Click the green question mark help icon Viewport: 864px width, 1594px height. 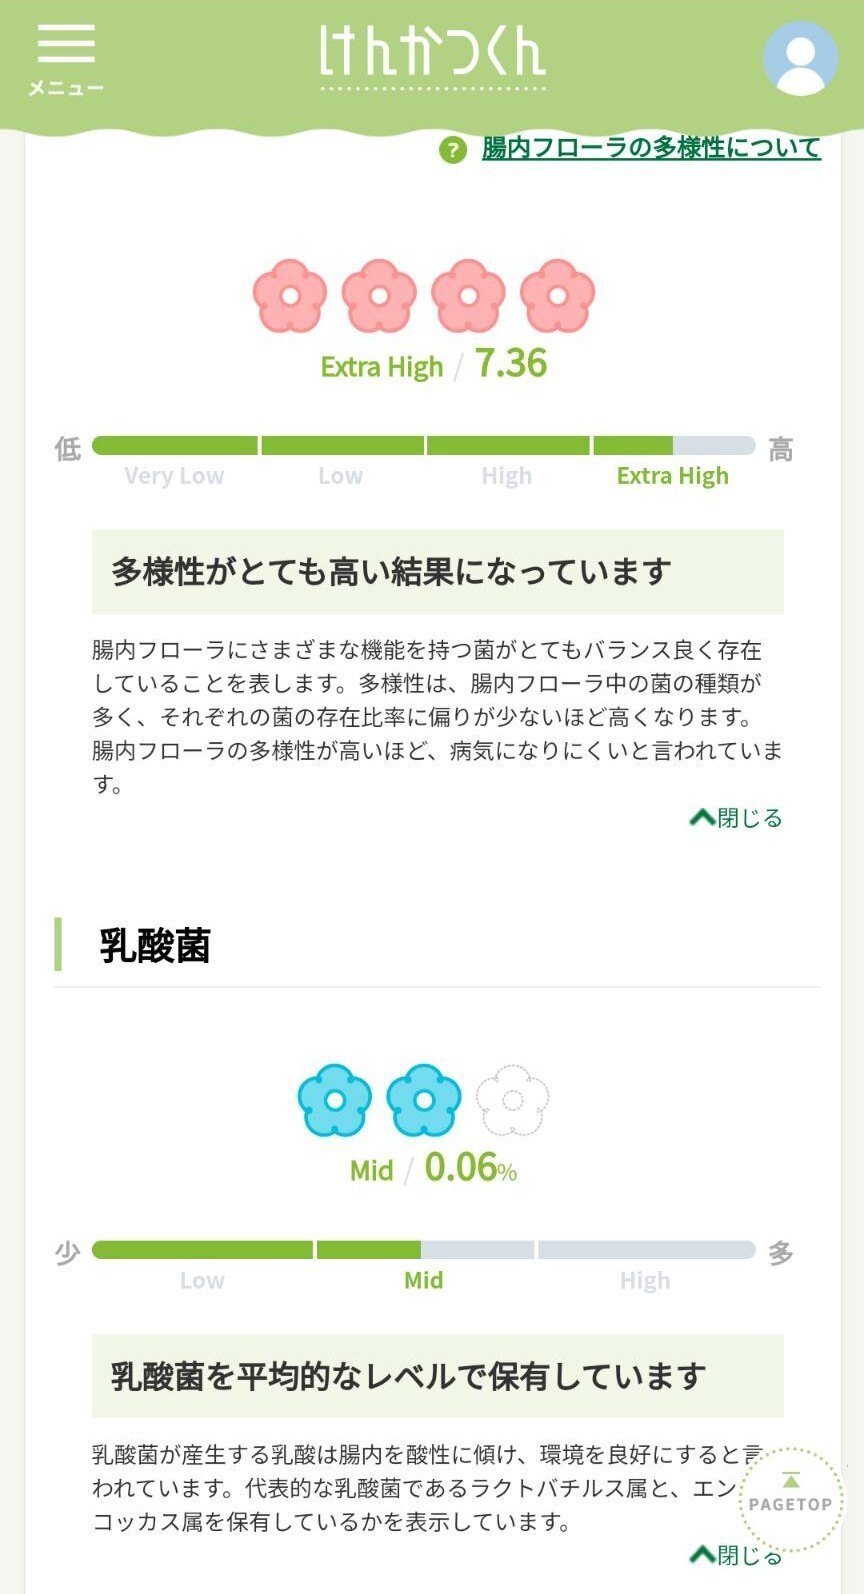pyautogui.click(x=453, y=150)
